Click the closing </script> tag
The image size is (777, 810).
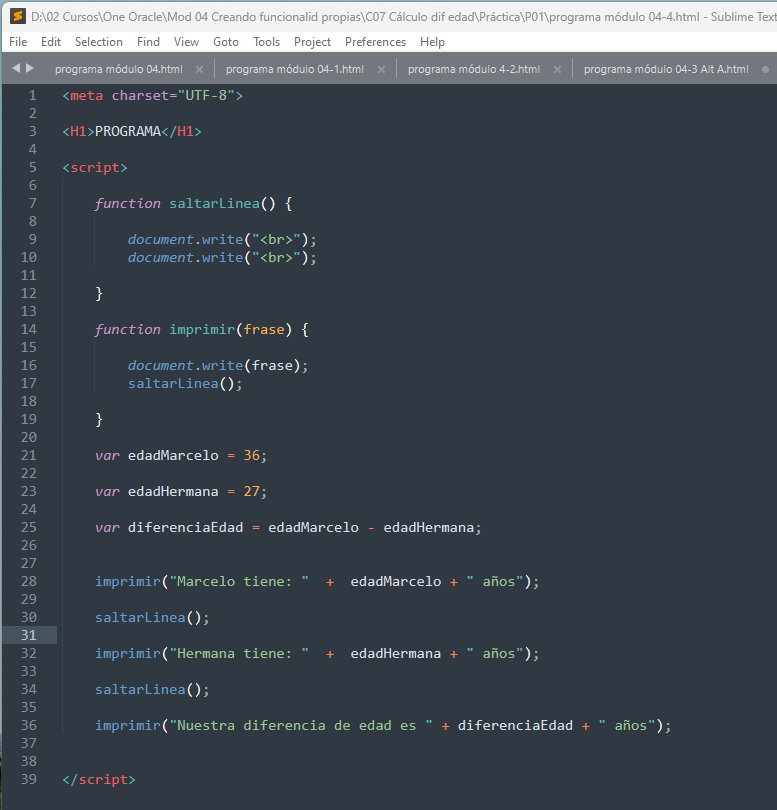99,780
